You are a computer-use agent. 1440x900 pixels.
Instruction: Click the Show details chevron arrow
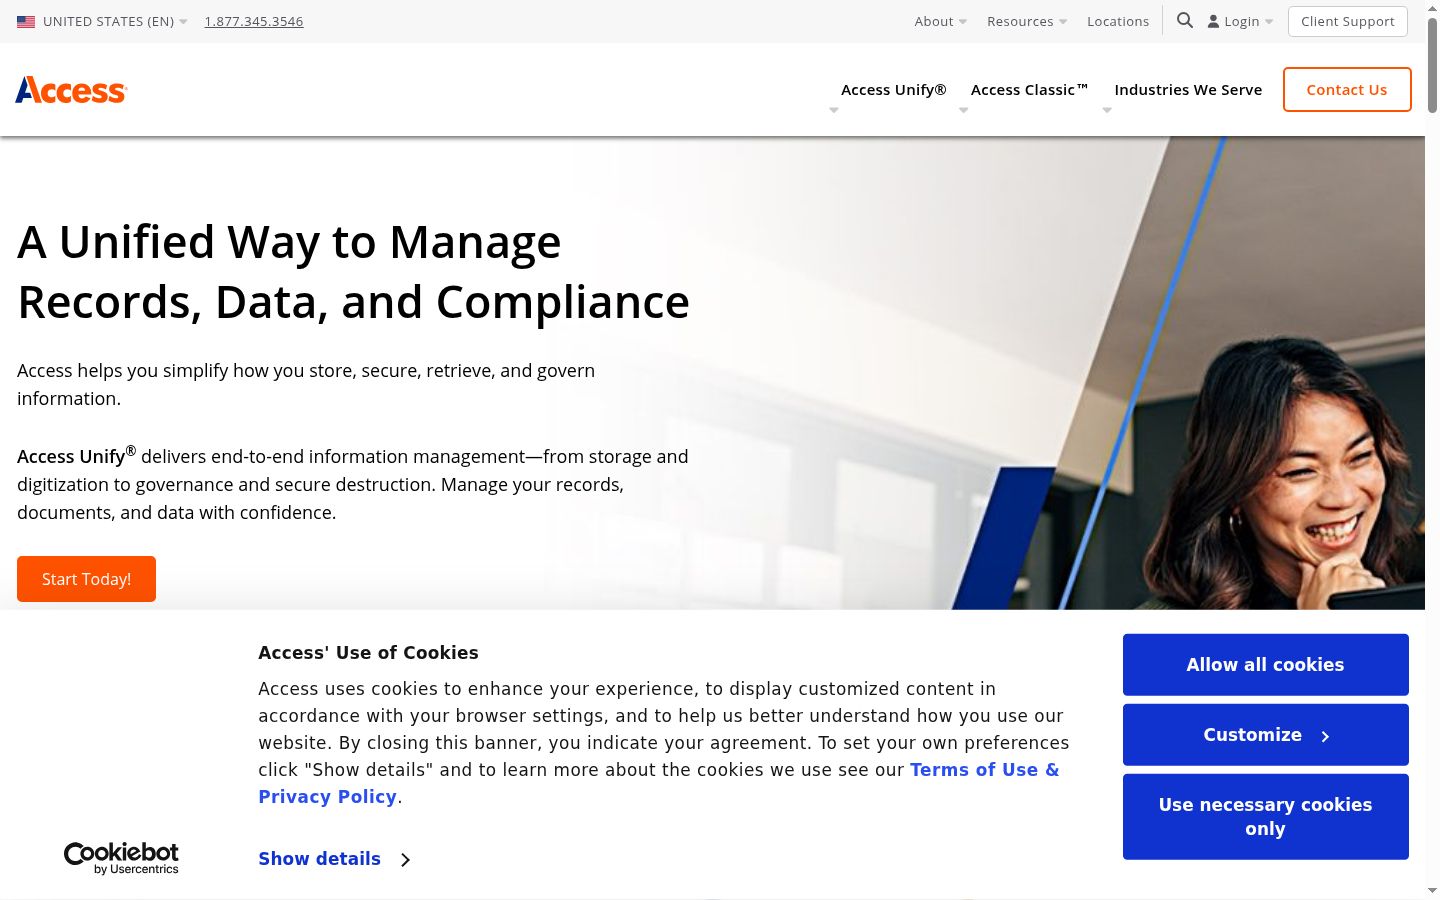point(405,859)
